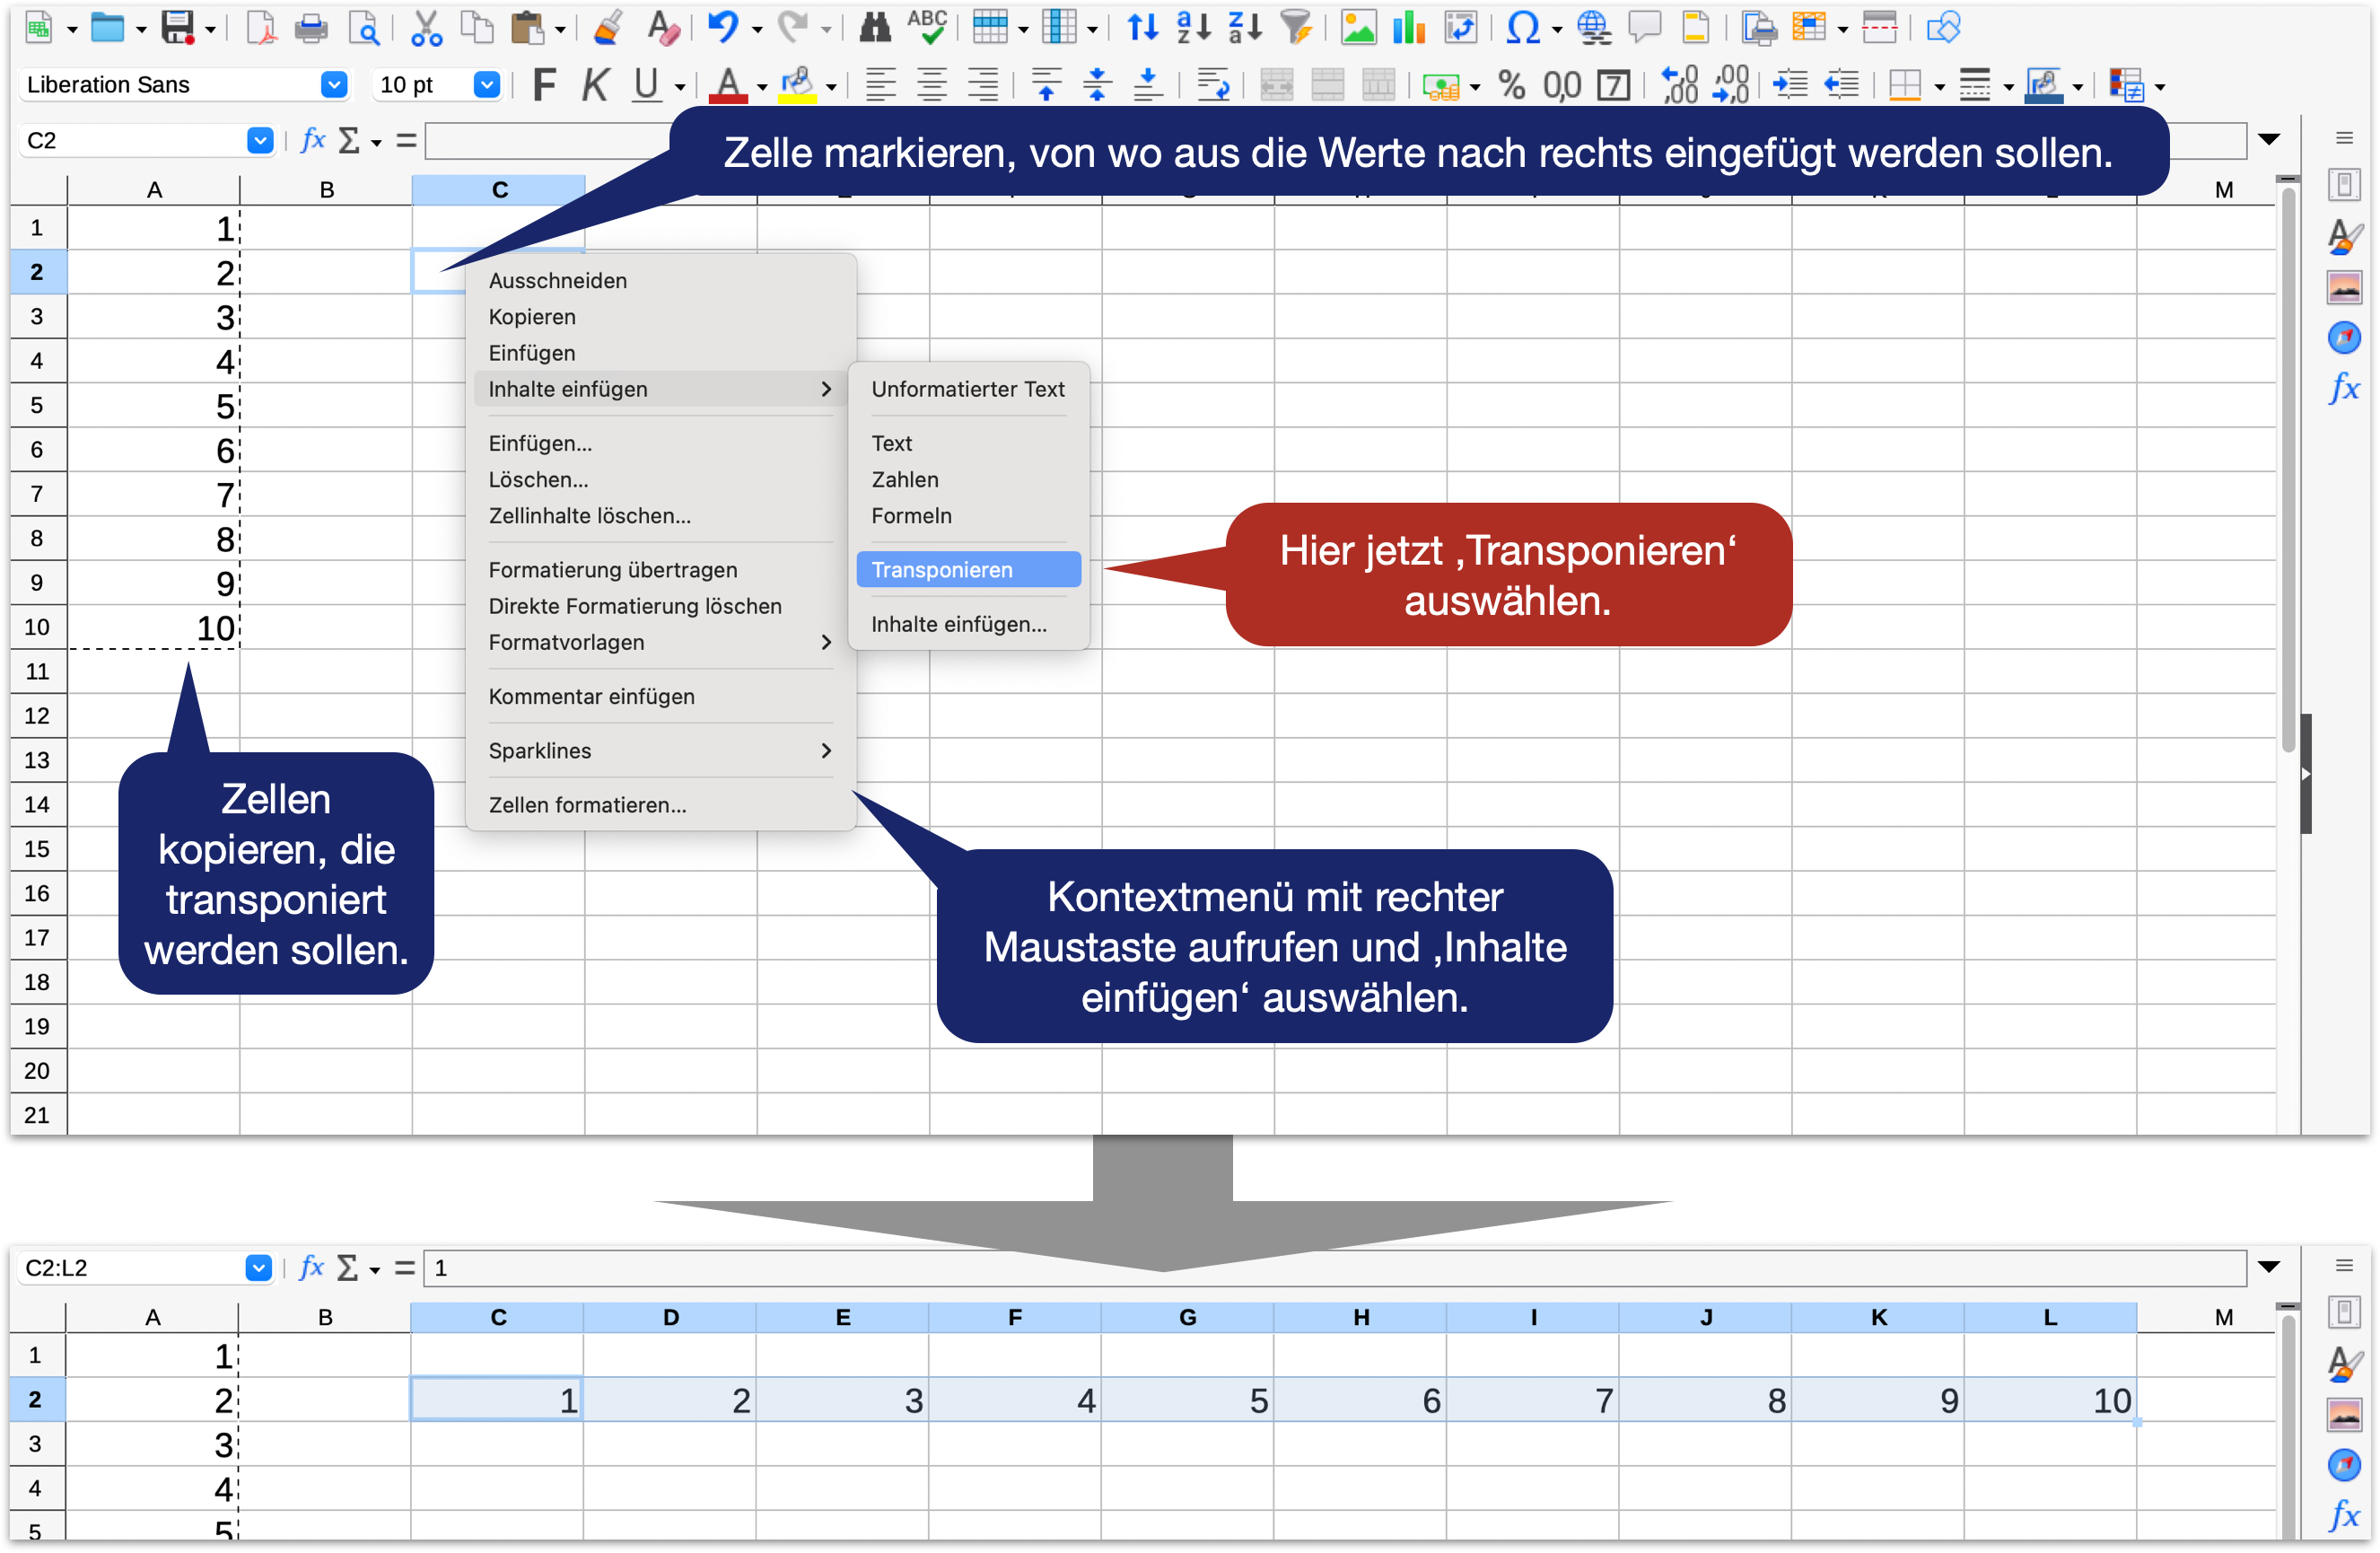Viewport: 2380px width, 1553px height.
Task: Click row header 11 in the upper sheet
Action: point(37,671)
